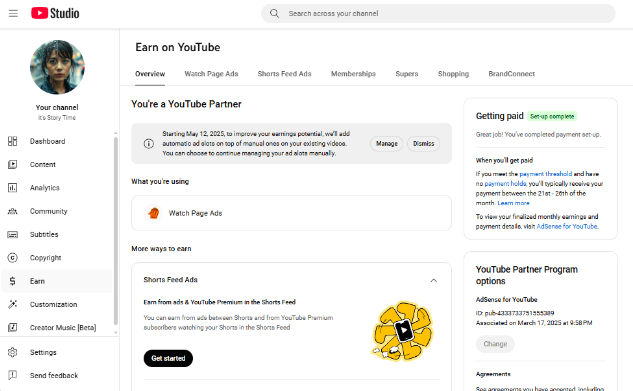Click the YouTube Studio logo

pos(55,13)
